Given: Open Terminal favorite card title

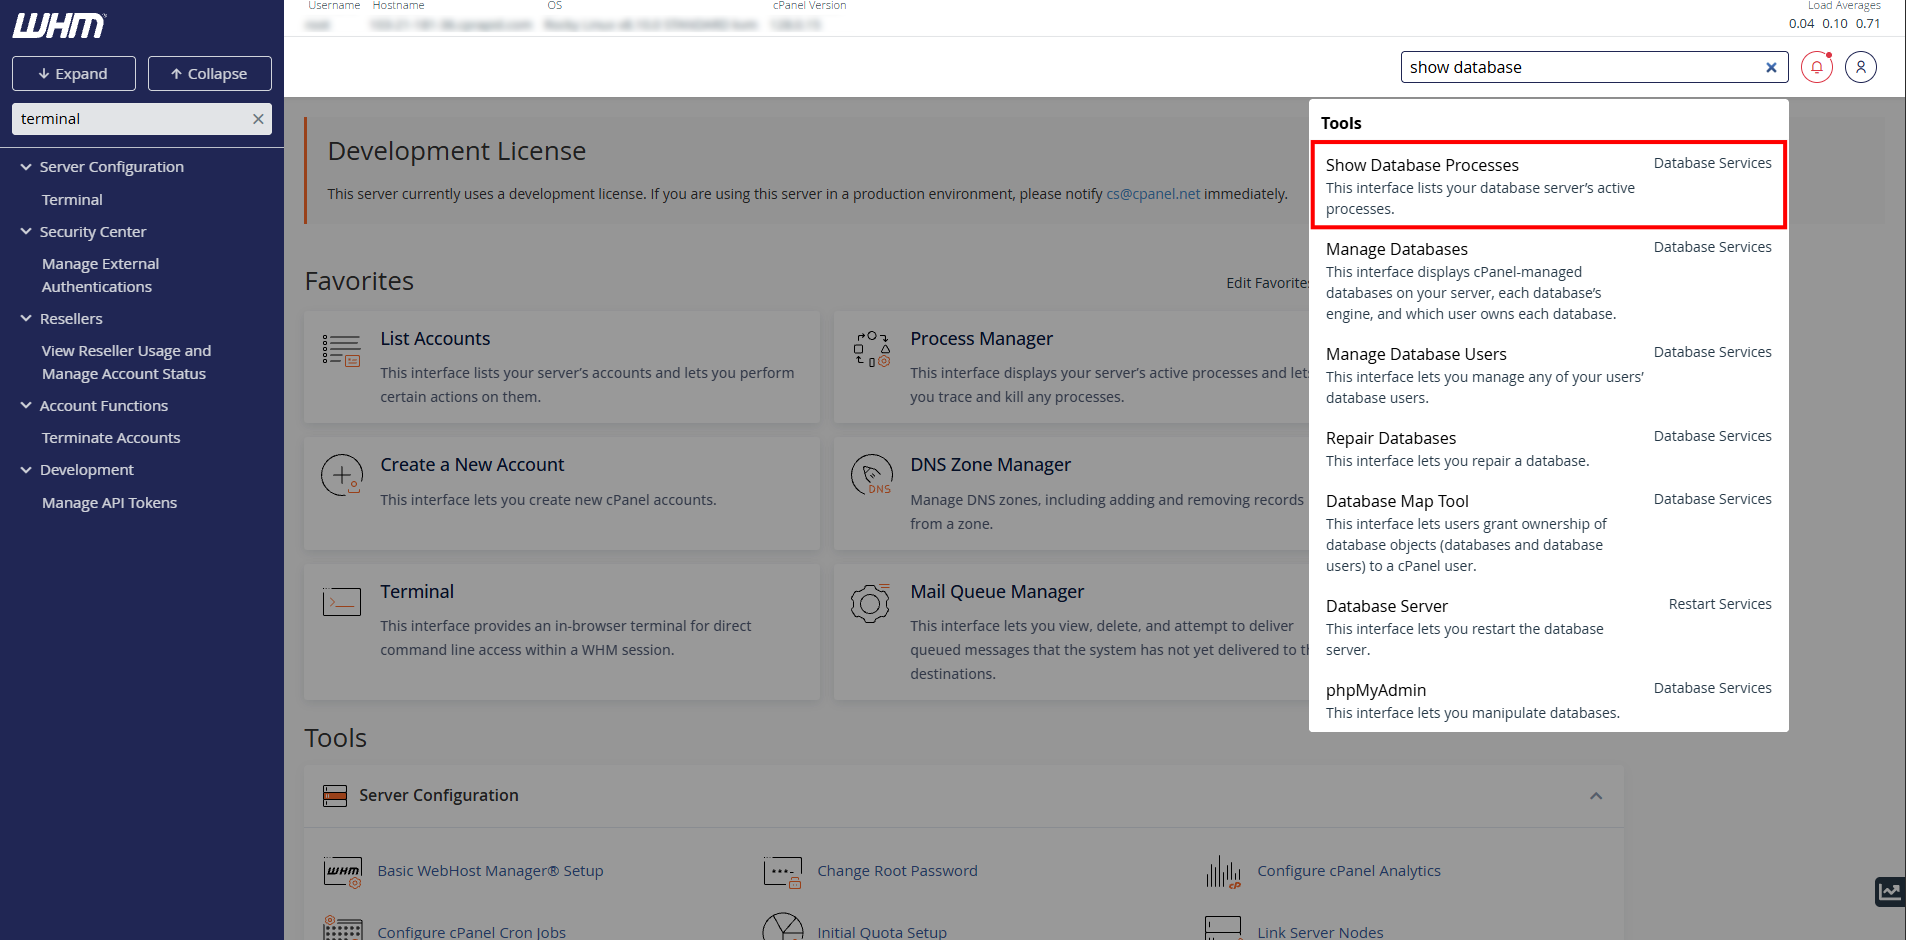Looking at the screenshot, I should (417, 592).
